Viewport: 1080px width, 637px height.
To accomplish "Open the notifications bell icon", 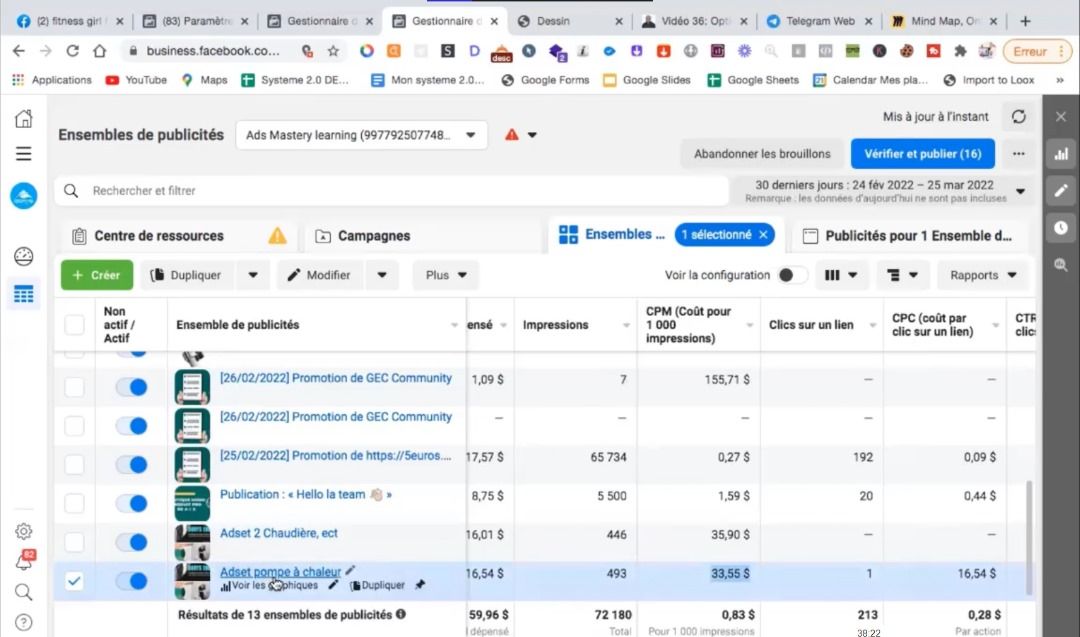I will pos(23,562).
